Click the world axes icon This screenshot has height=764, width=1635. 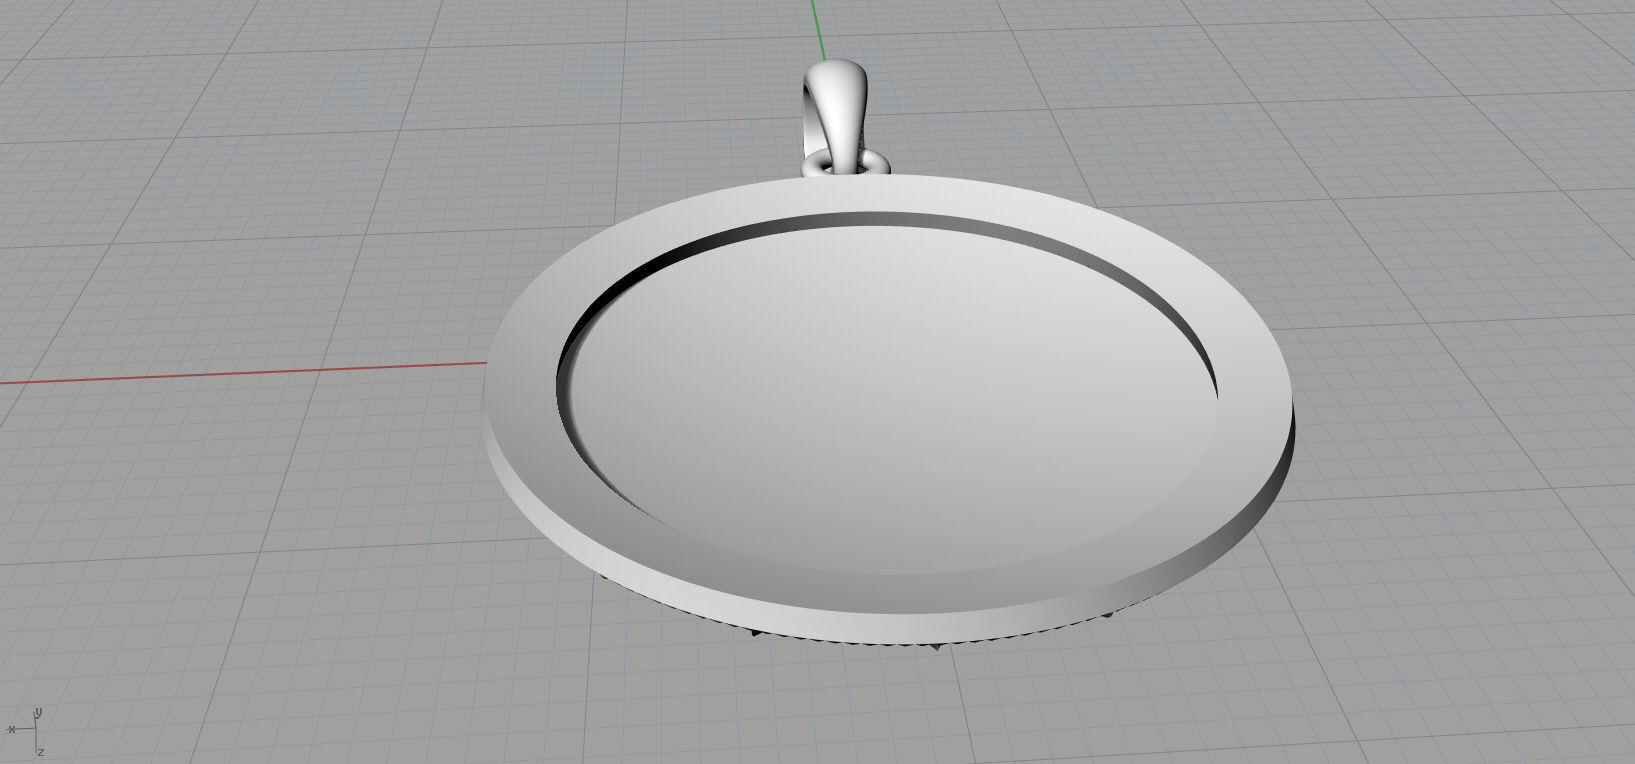click(28, 731)
